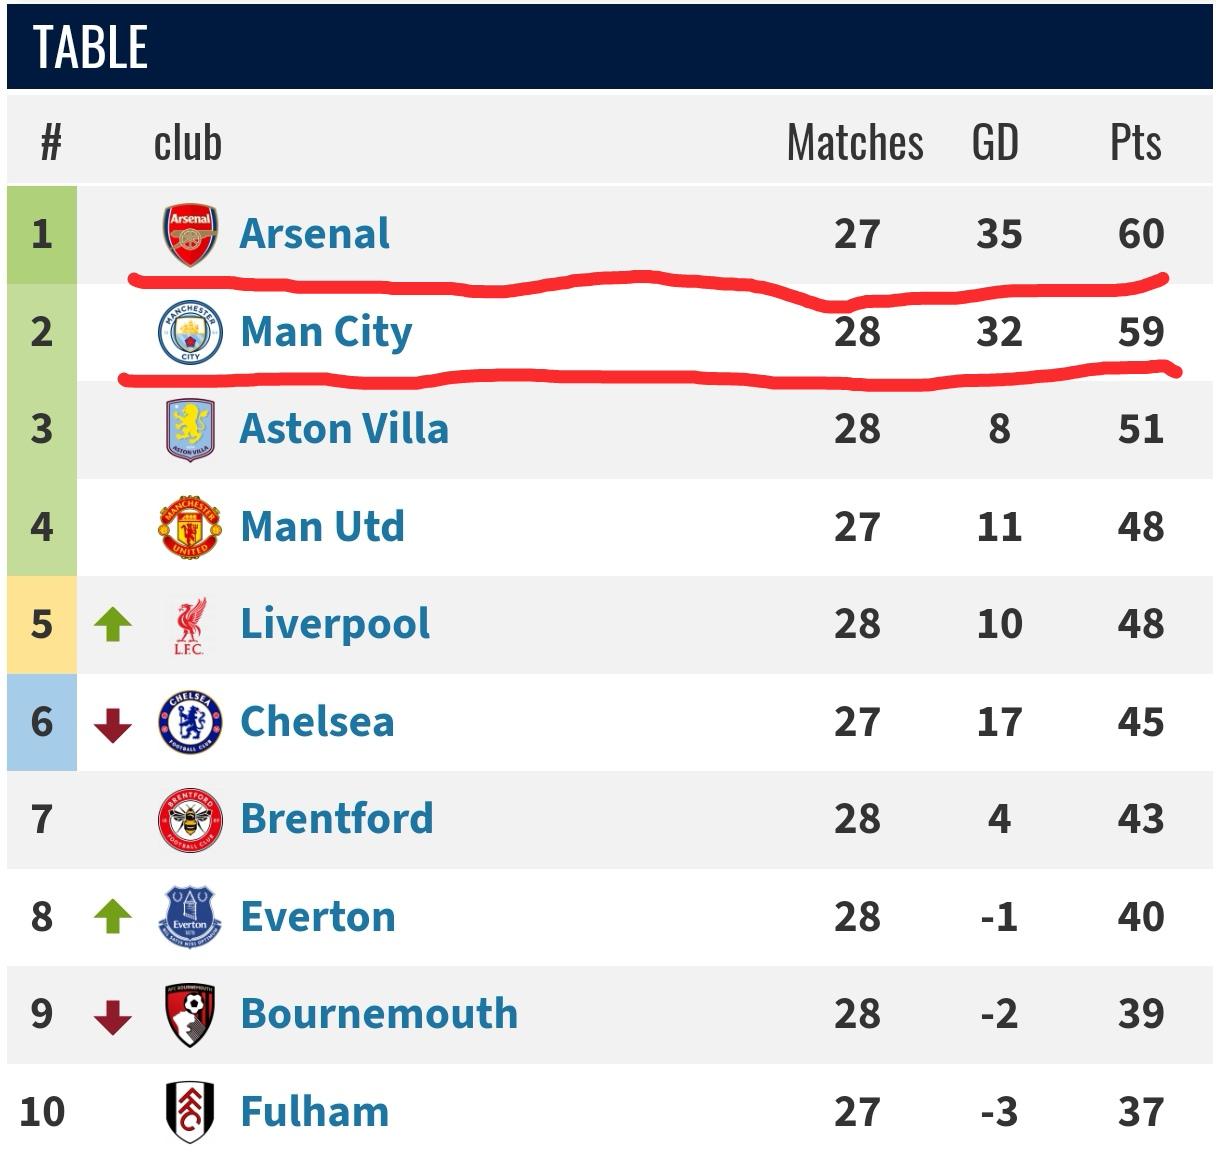Open the Arsenal team link
This screenshot has height=1169, width=1216.
(315, 234)
